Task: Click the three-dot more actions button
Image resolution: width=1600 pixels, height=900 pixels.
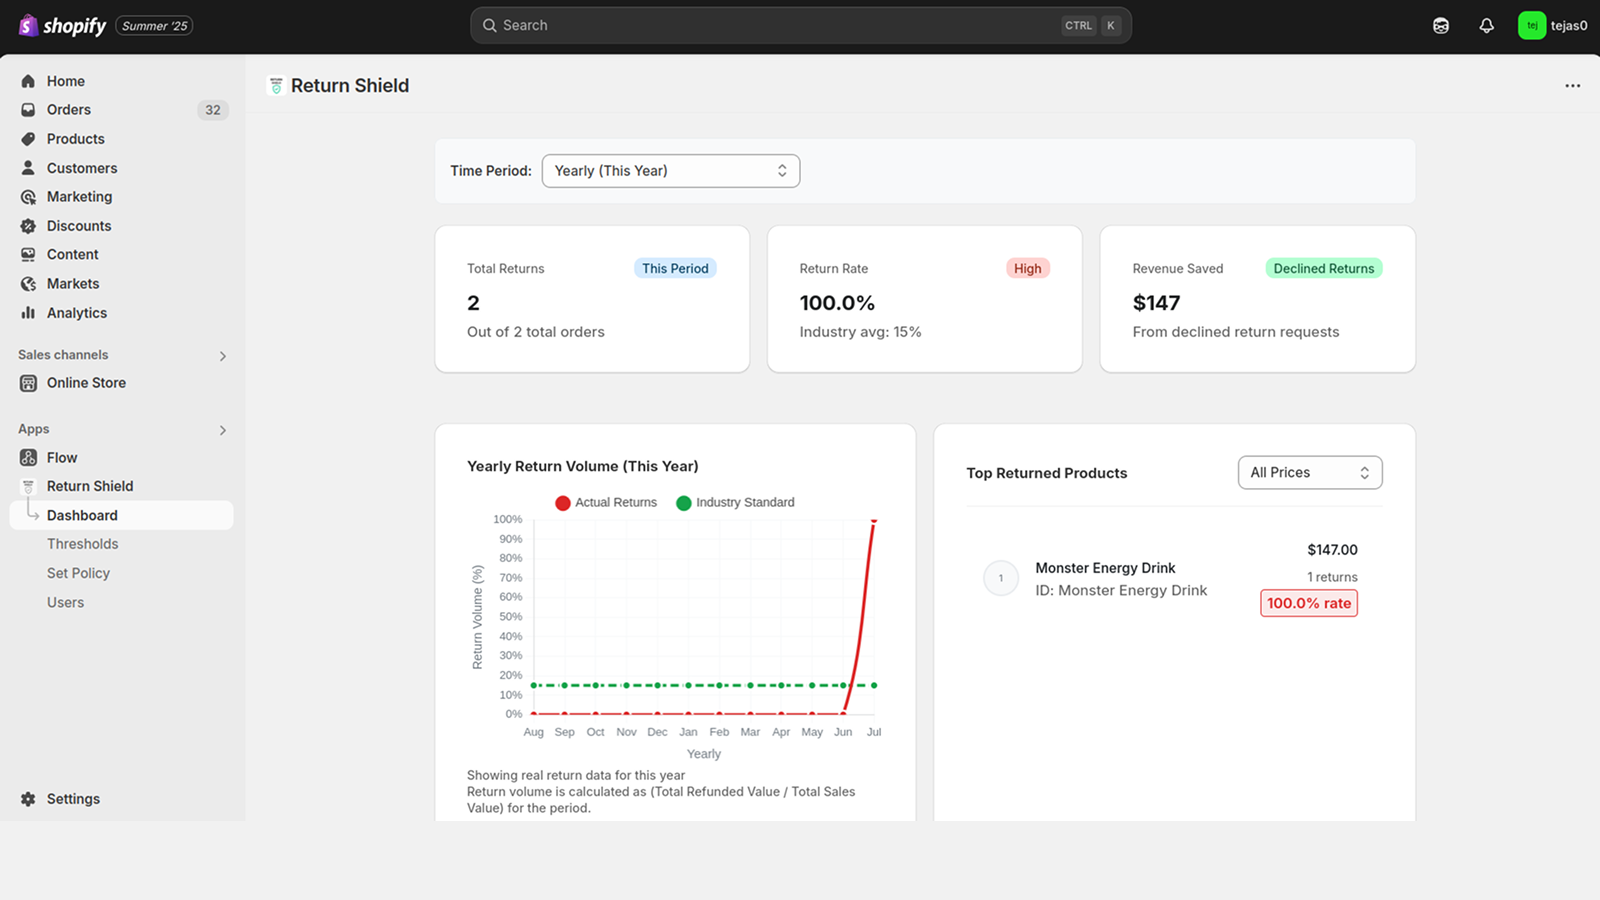Action: click(1572, 86)
